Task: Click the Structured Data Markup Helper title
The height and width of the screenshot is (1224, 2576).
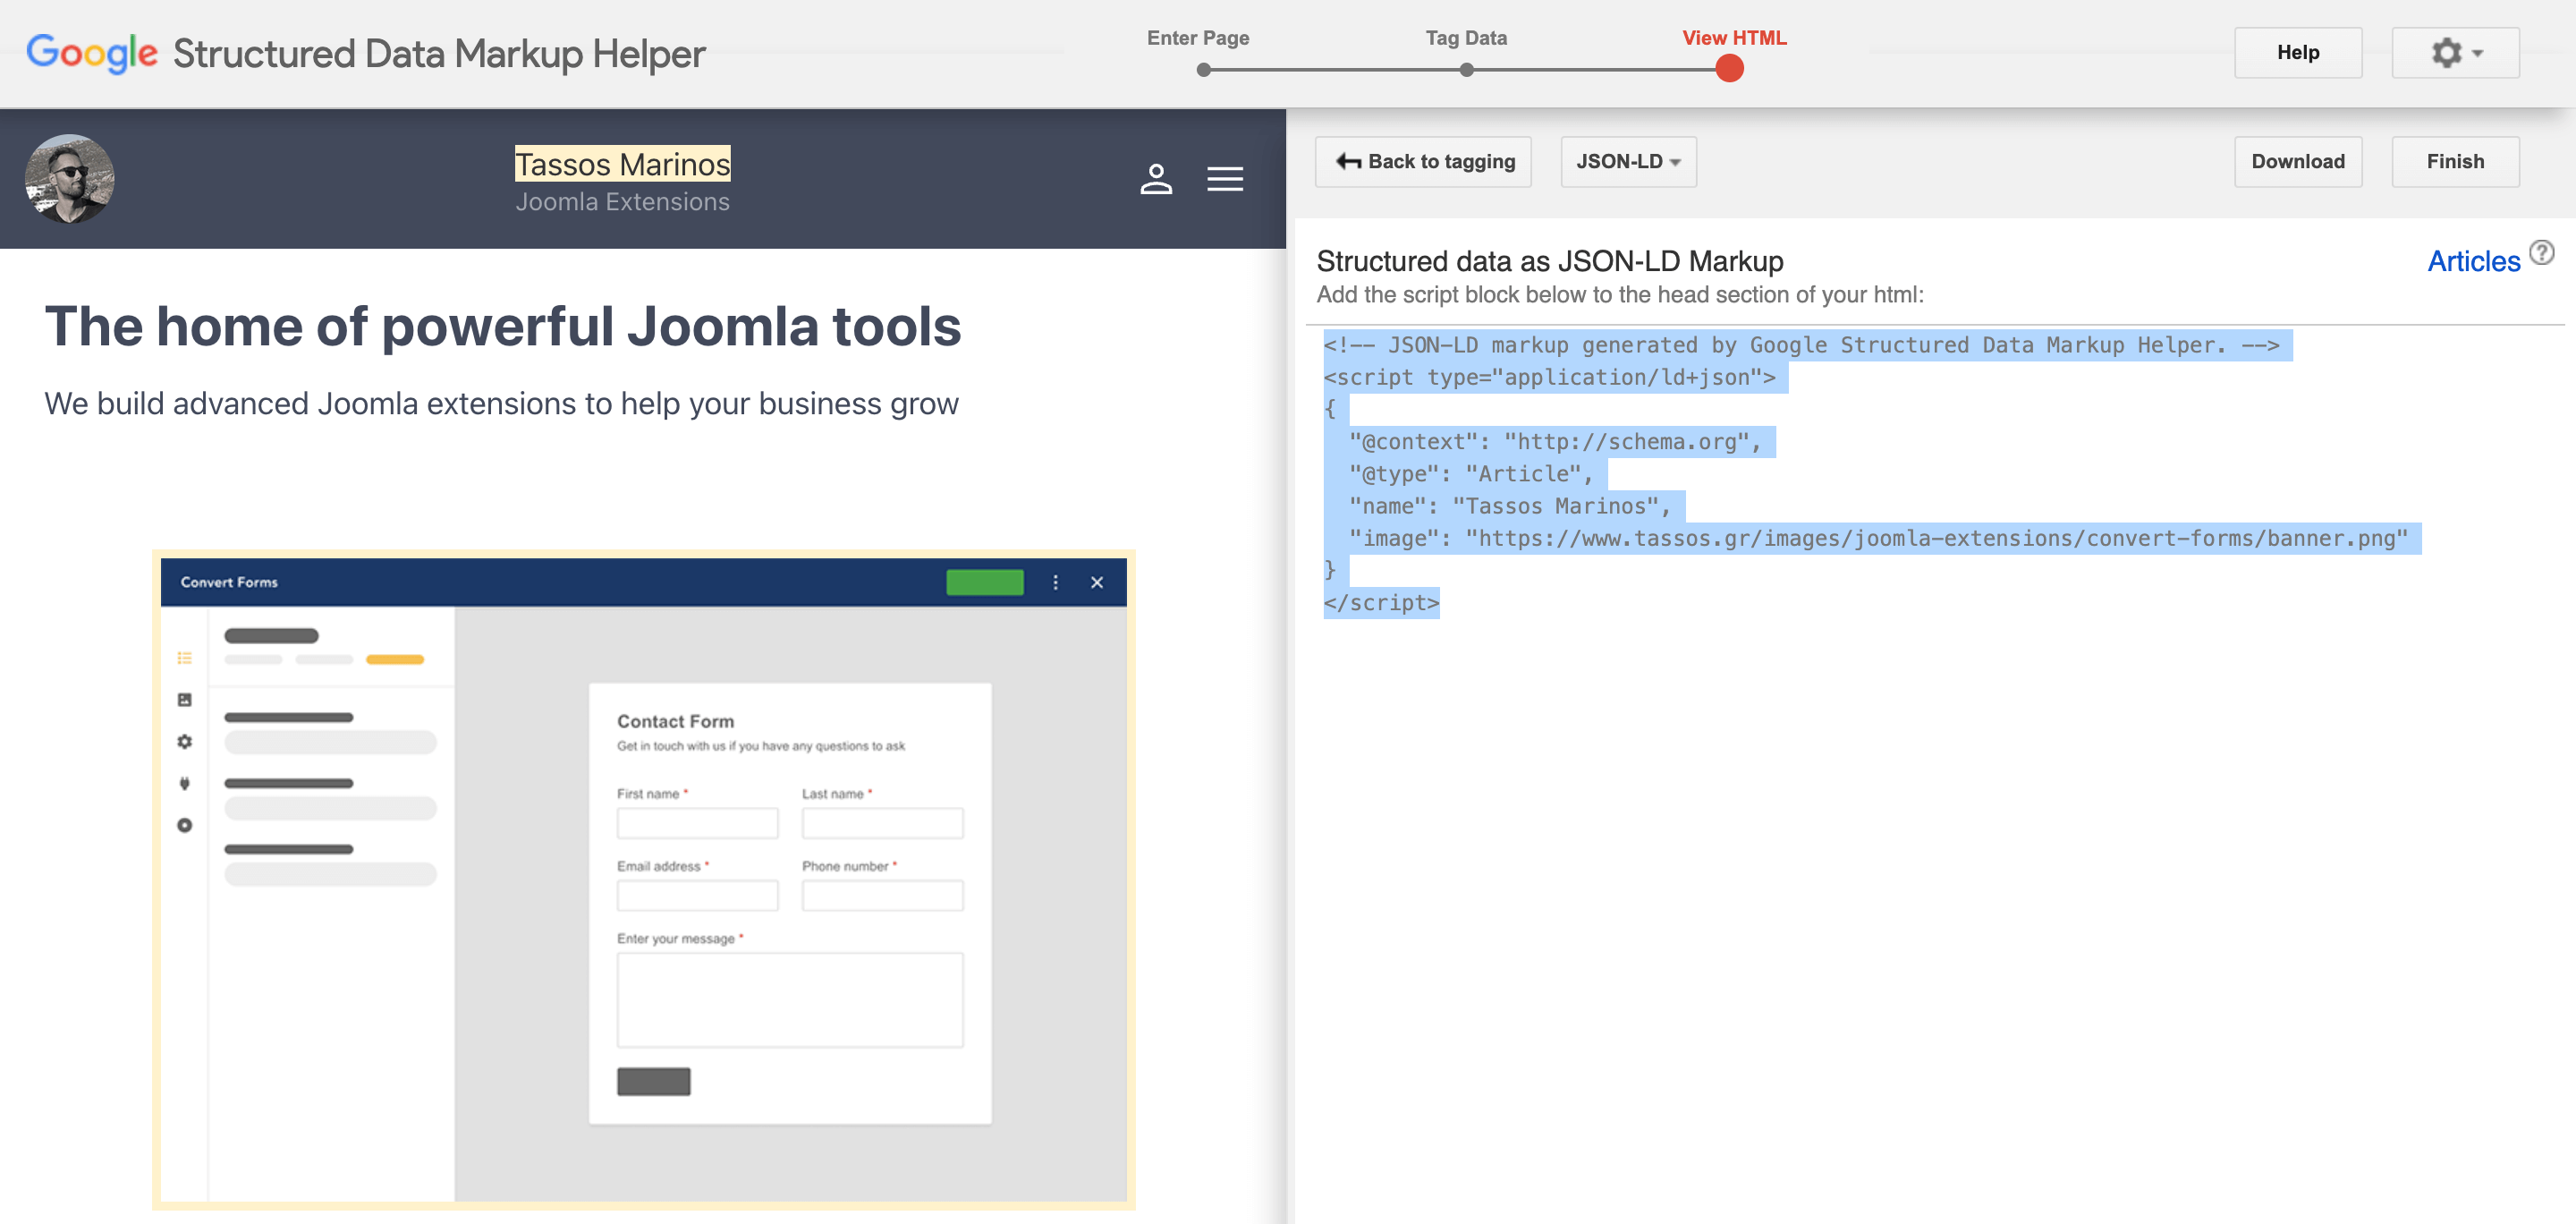Action: click(x=439, y=53)
